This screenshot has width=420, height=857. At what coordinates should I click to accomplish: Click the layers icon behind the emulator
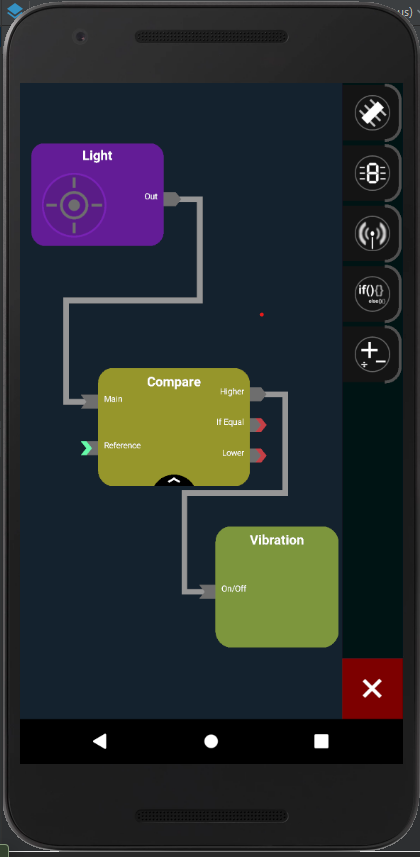pos(16,10)
